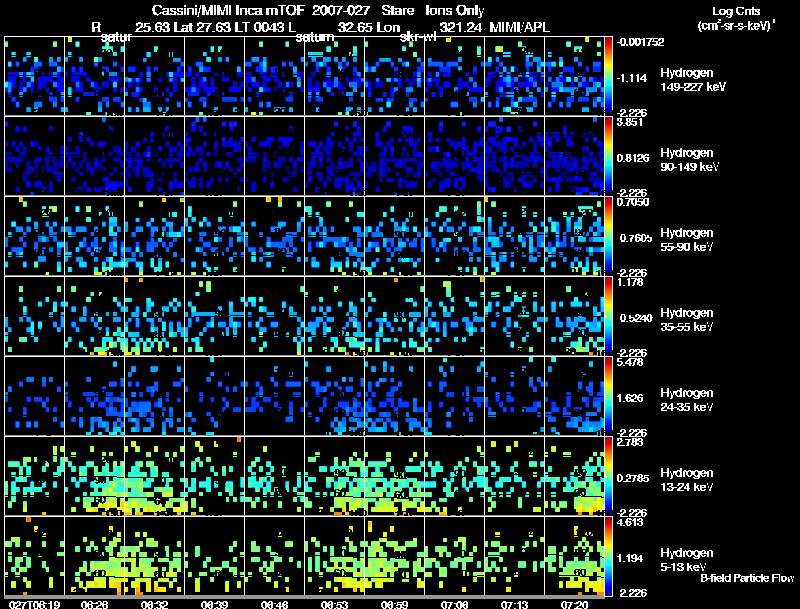800x609 pixels.
Task: Click the '0.5240' colorbar value
Action: click(x=636, y=318)
